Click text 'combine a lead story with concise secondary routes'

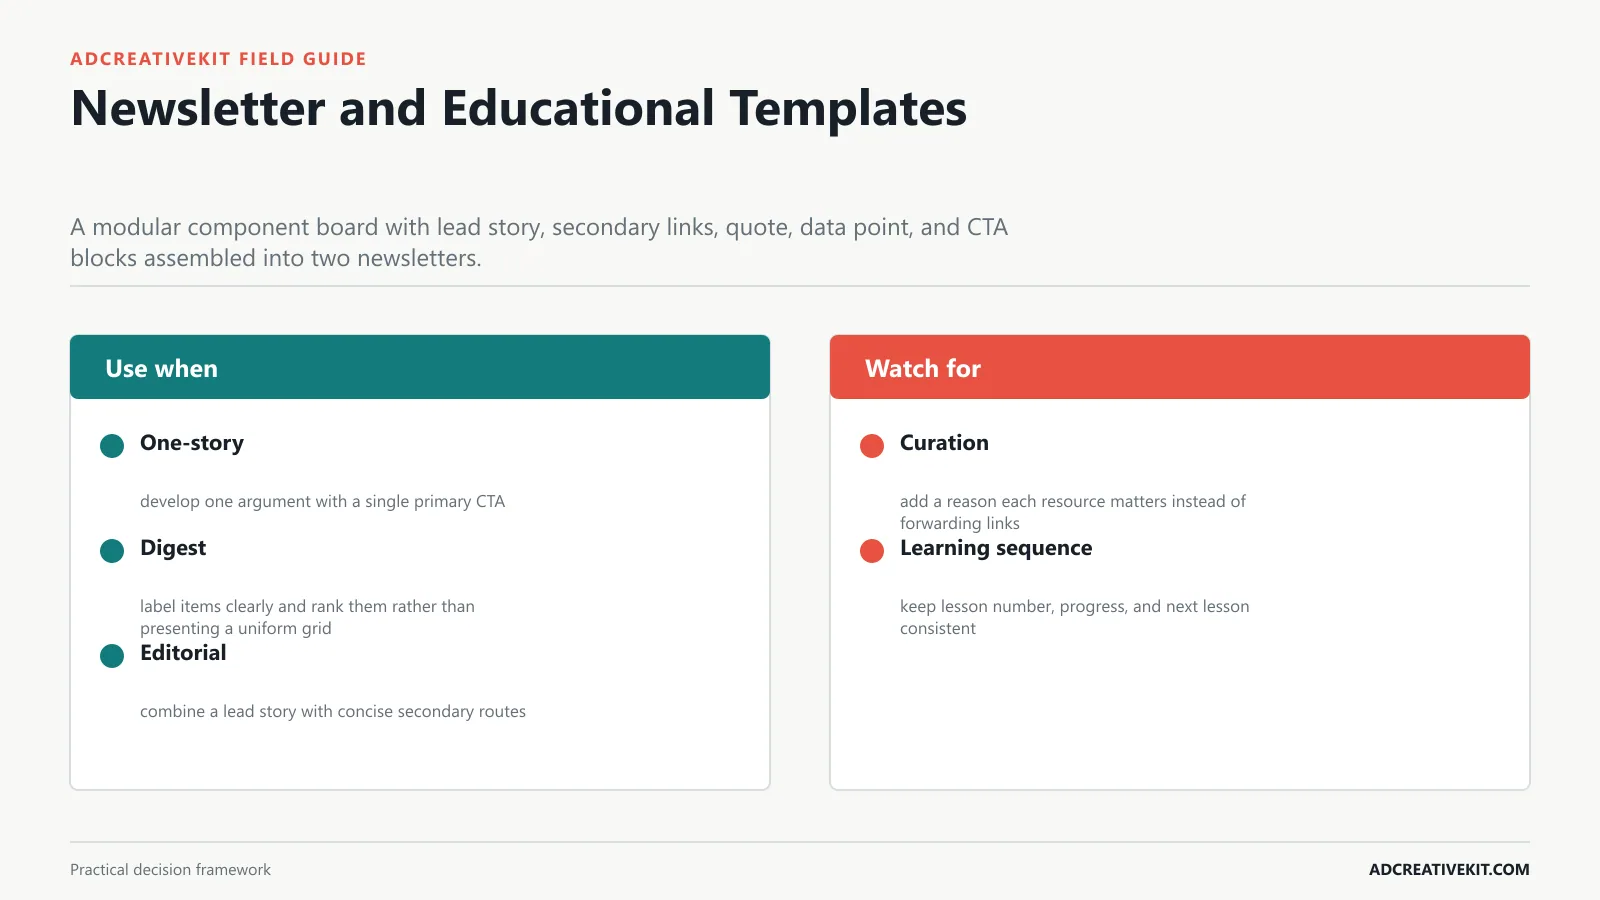click(333, 711)
